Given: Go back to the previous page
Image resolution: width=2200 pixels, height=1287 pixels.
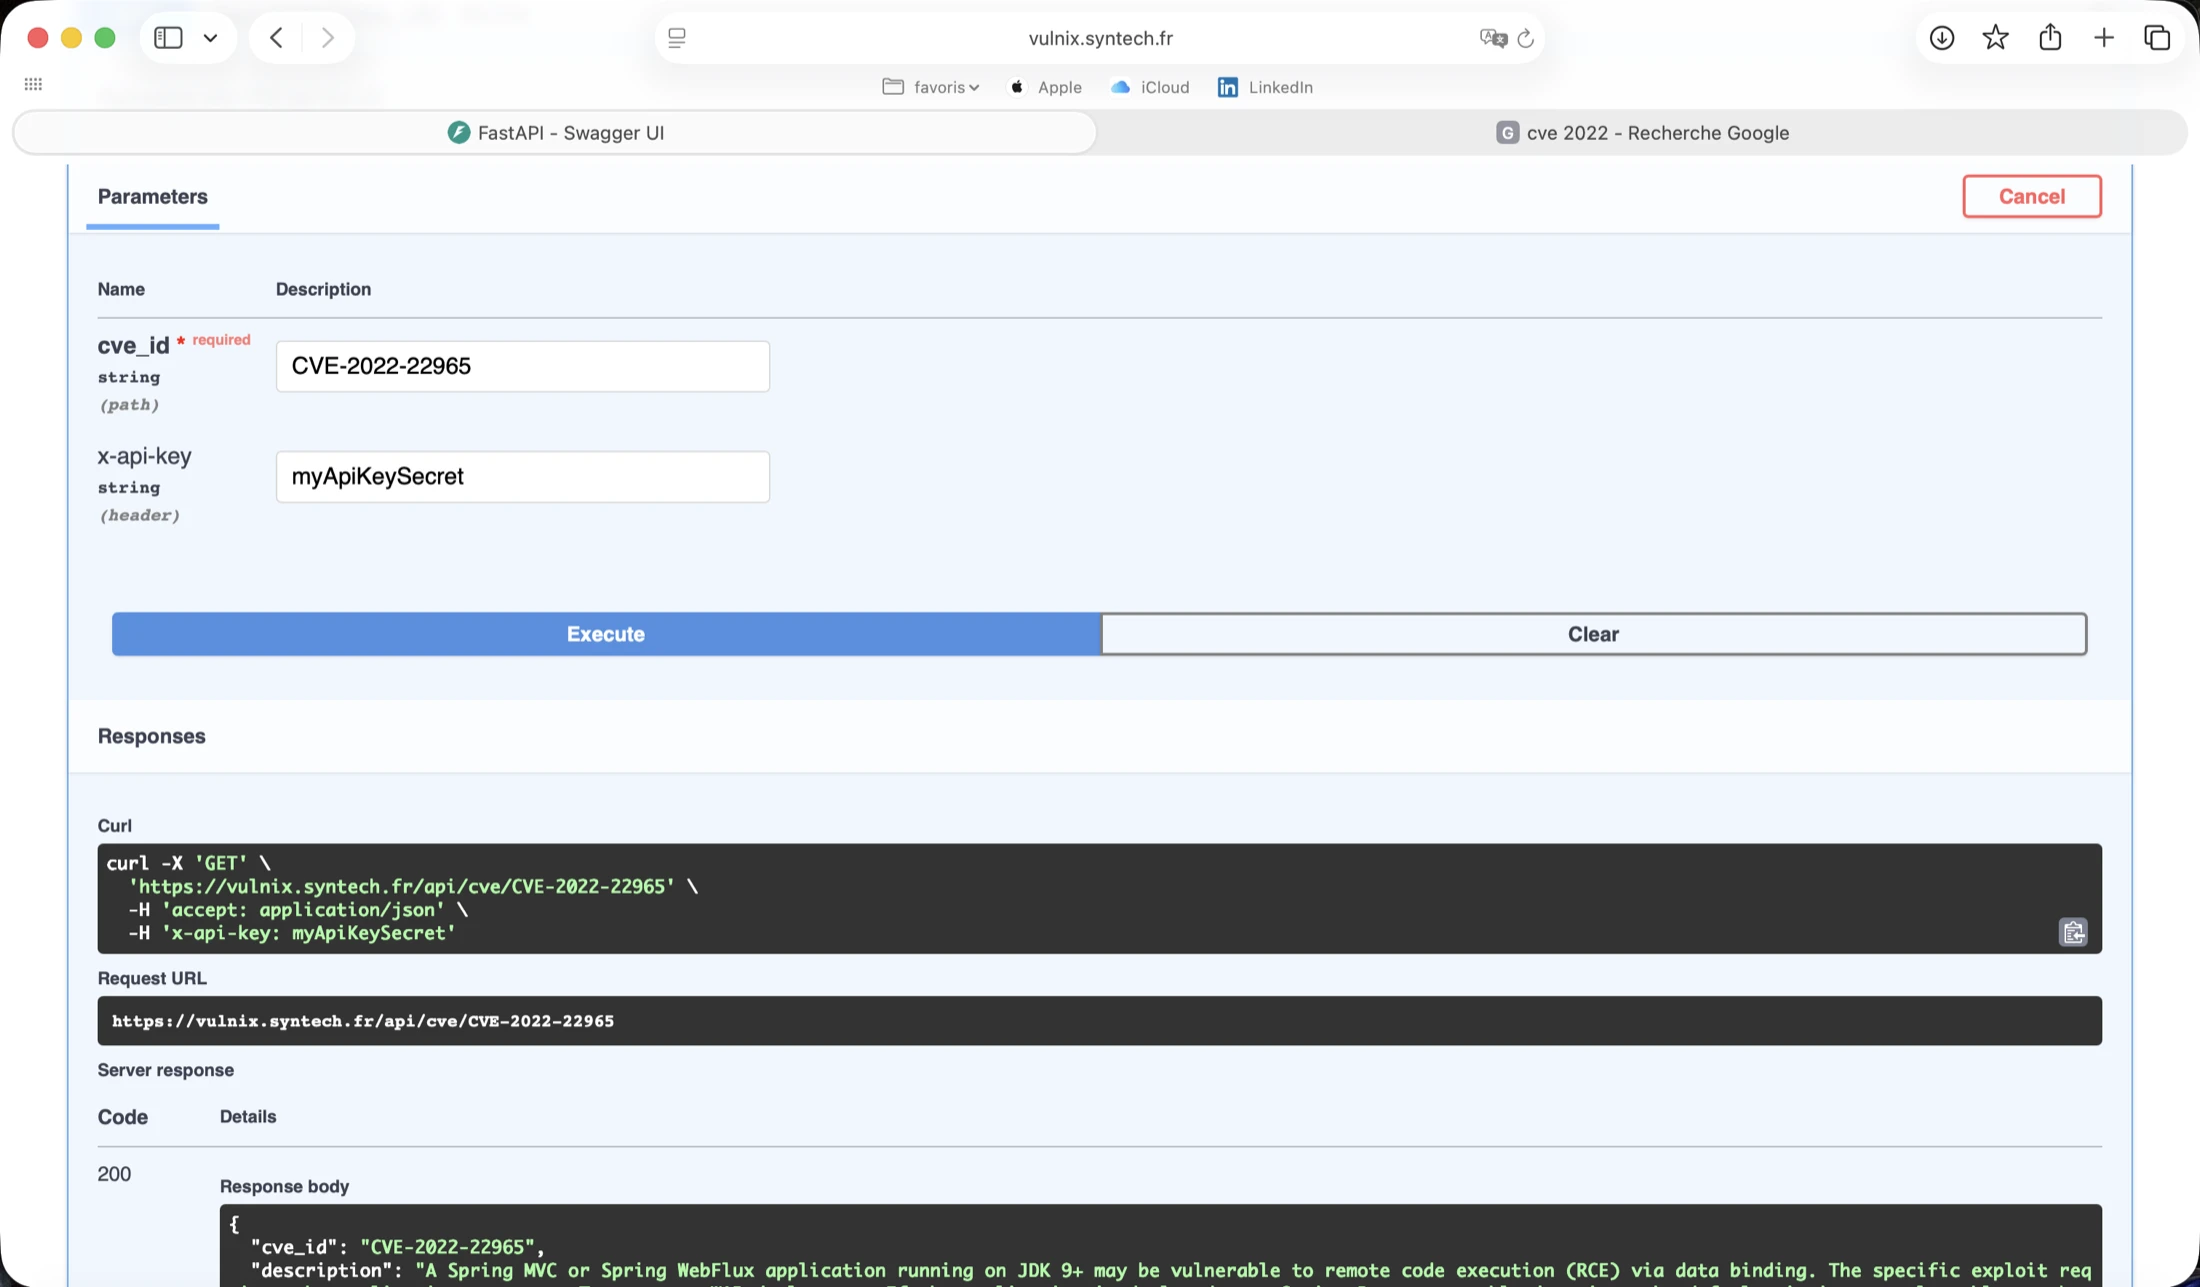Looking at the screenshot, I should tap(276, 38).
